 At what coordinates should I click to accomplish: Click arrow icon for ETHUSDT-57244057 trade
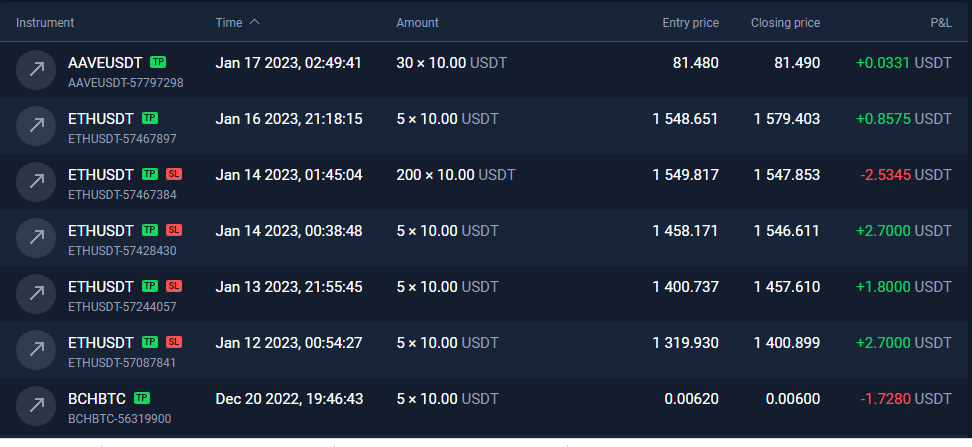(x=36, y=294)
